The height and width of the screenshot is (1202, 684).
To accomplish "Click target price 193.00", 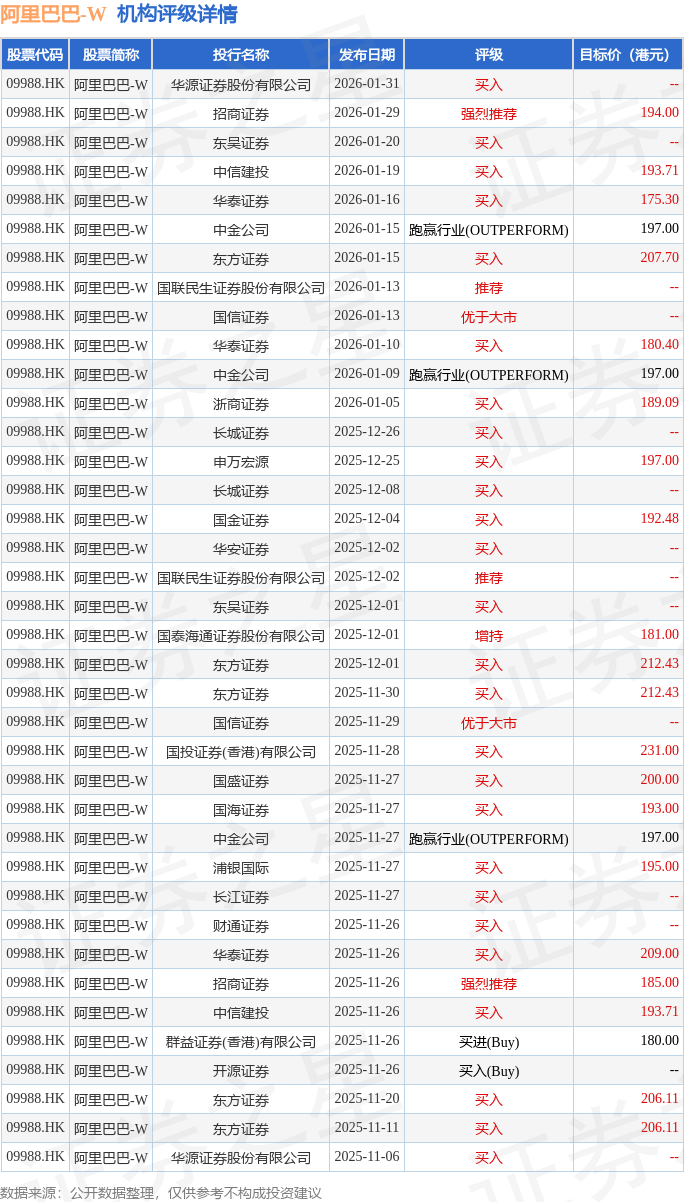I will tap(660, 809).
